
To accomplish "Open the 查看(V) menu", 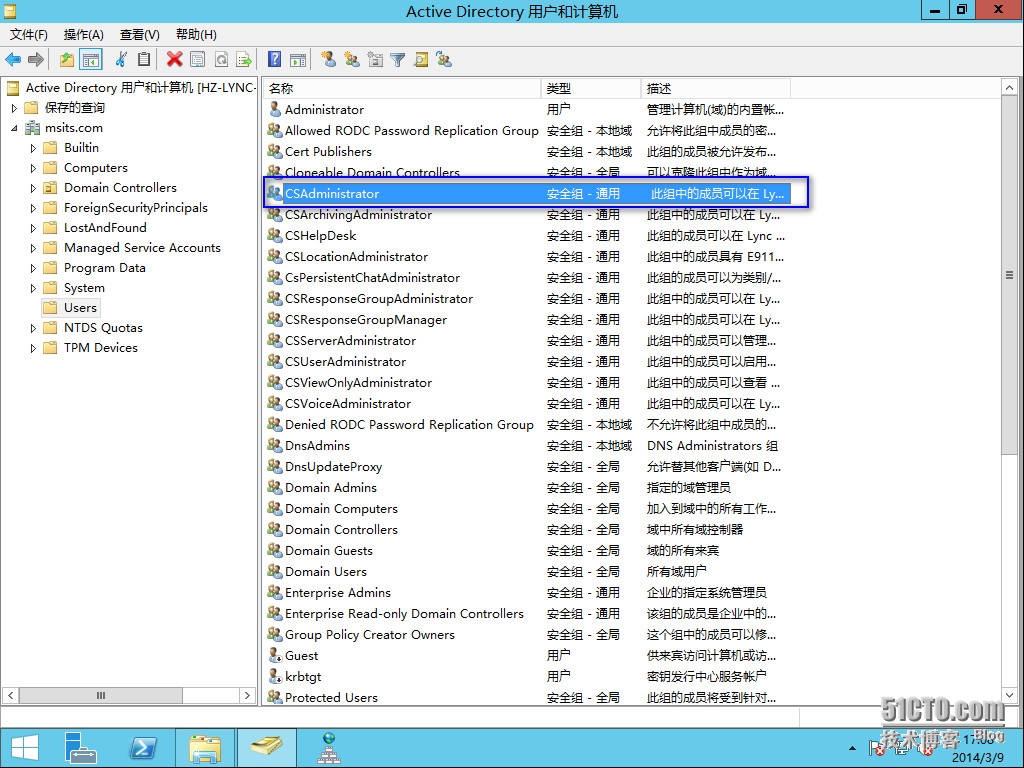I will (140, 35).
